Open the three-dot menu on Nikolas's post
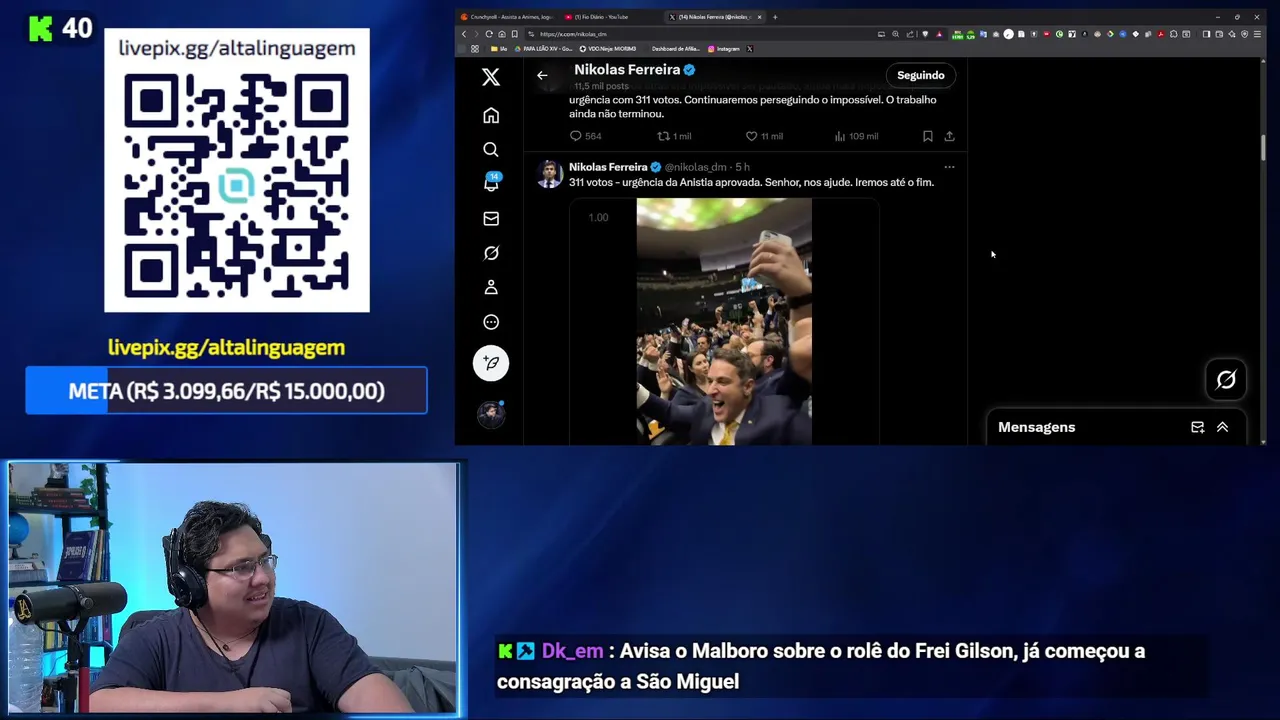The height and width of the screenshot is (720, 1280). [949, 167]
